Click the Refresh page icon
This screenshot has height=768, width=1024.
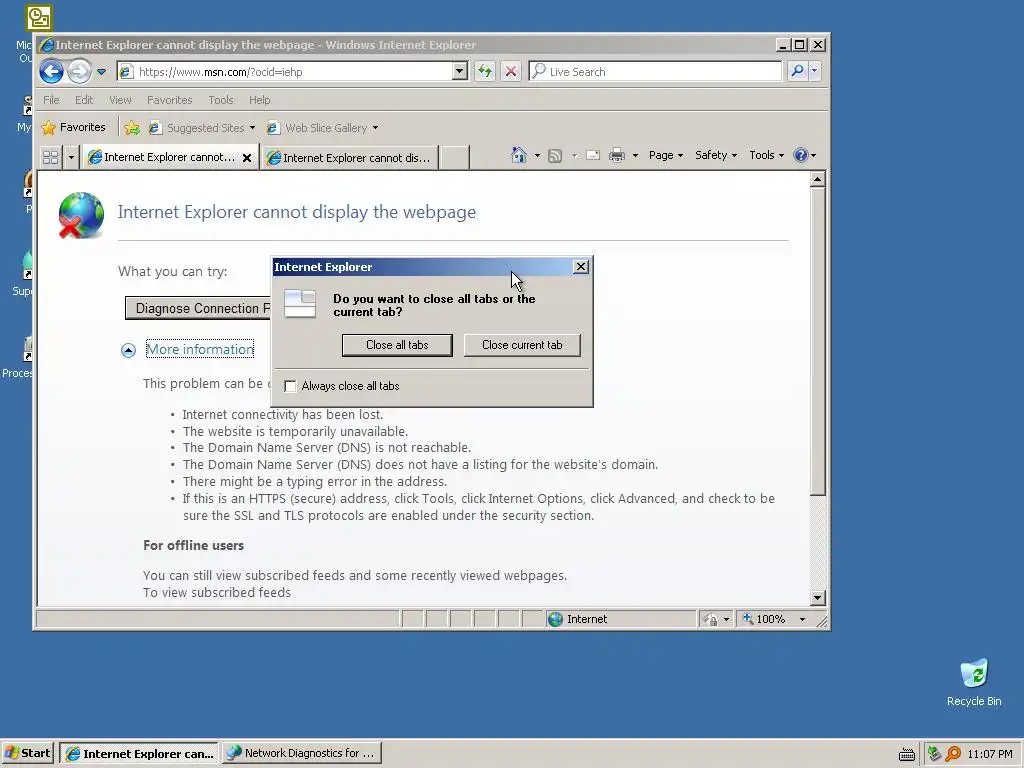[485, 71]
